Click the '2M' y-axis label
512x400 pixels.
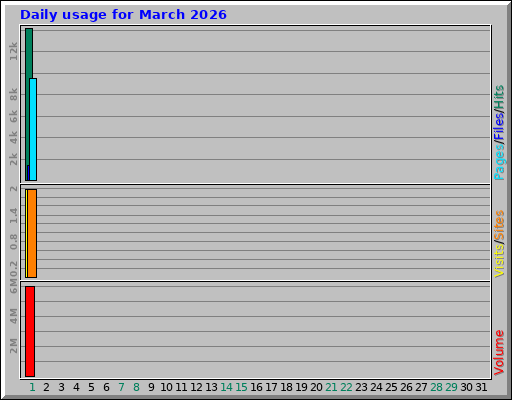pyautogui.click(x=13, y=346)
